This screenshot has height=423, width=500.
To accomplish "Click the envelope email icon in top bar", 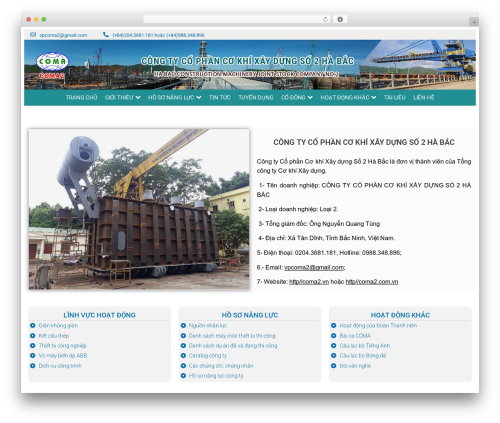I will (33, 35).
